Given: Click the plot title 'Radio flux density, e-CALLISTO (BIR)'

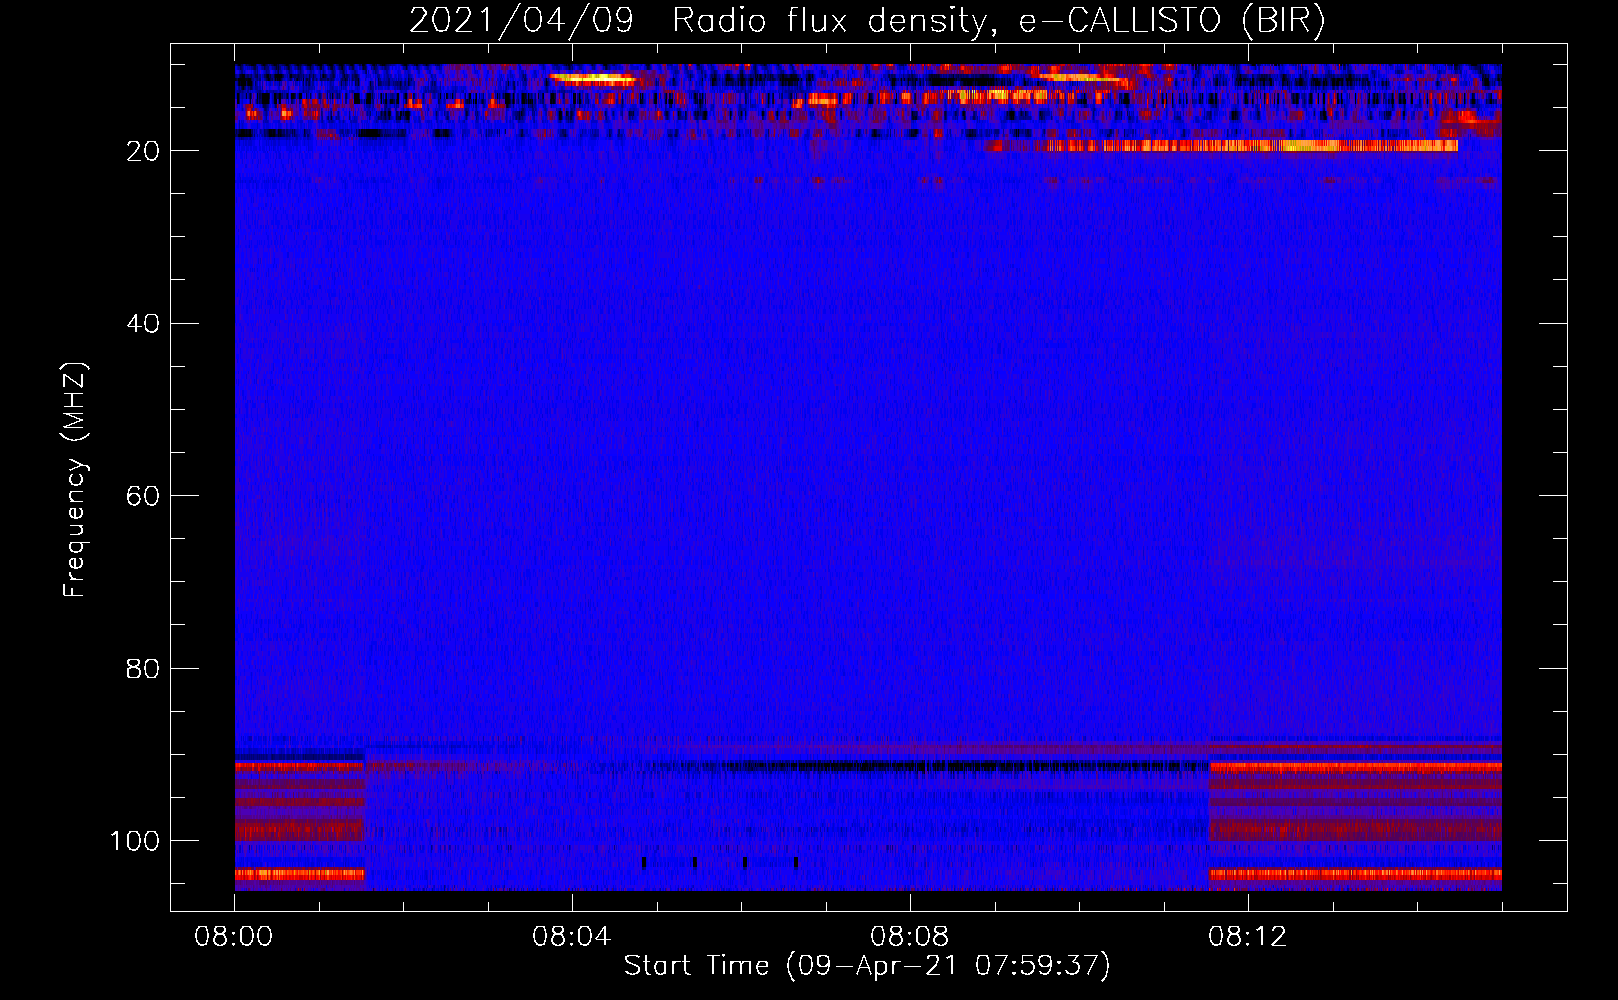Looking at the screenshot, I should click(x=998, y=21).
